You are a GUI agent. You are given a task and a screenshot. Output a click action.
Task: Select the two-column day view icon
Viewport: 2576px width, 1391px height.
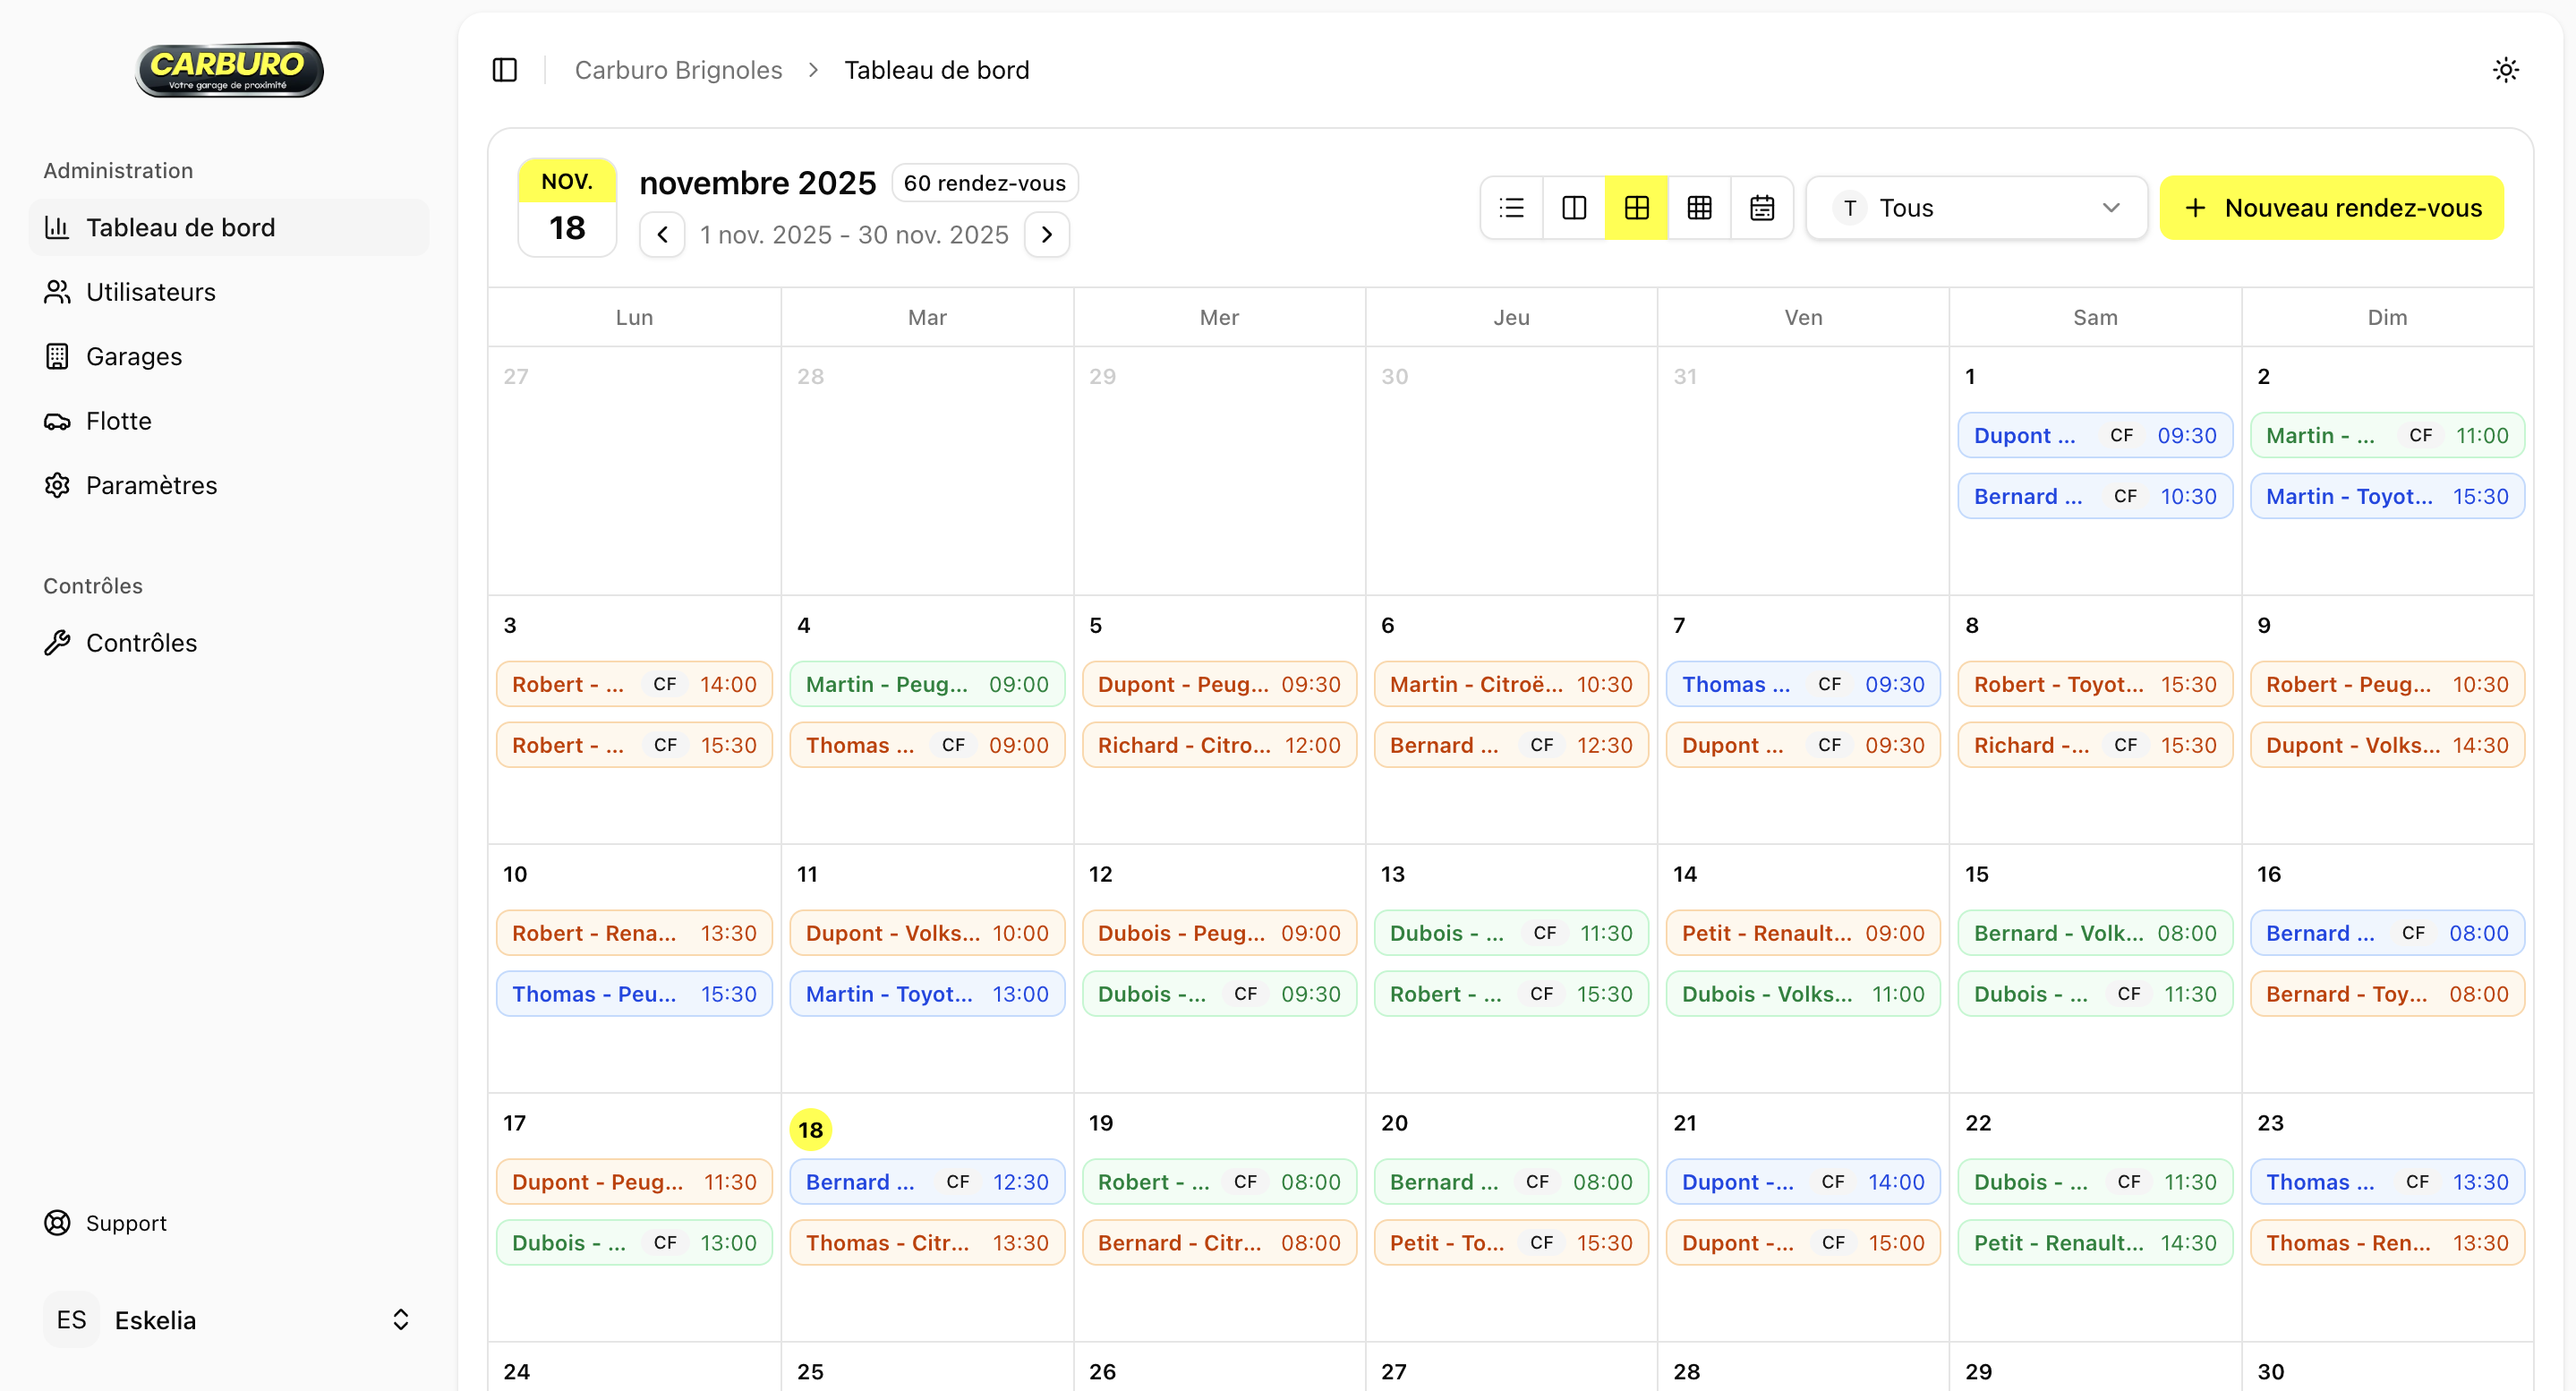click(x=1574, y=208)
